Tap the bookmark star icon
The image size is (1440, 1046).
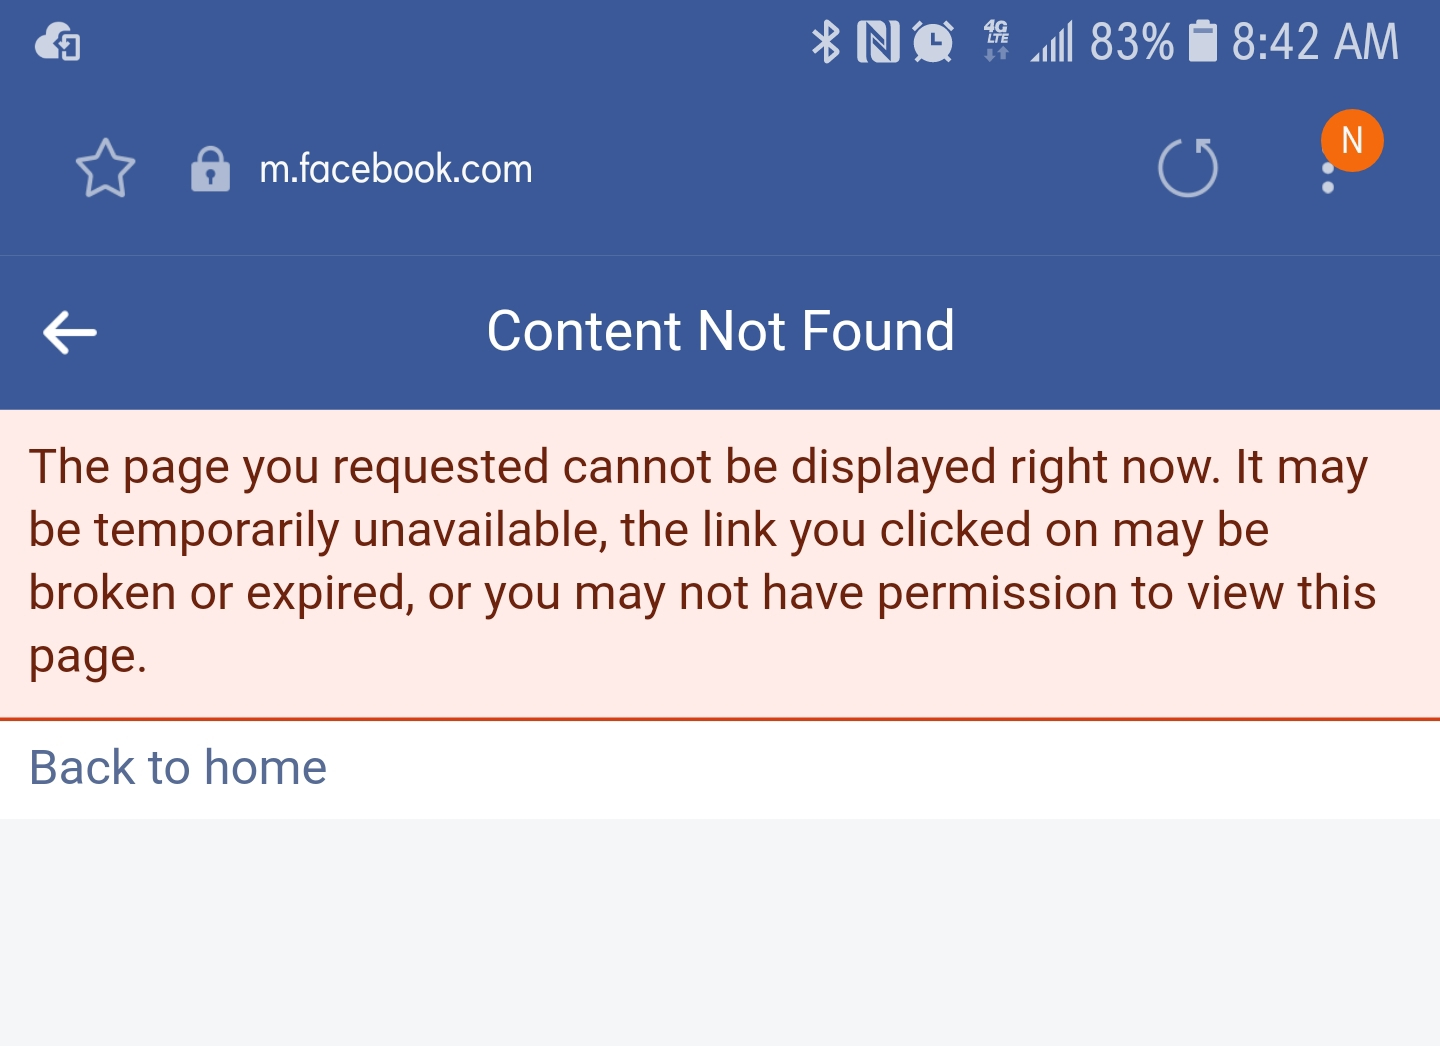tap(105, 168)
